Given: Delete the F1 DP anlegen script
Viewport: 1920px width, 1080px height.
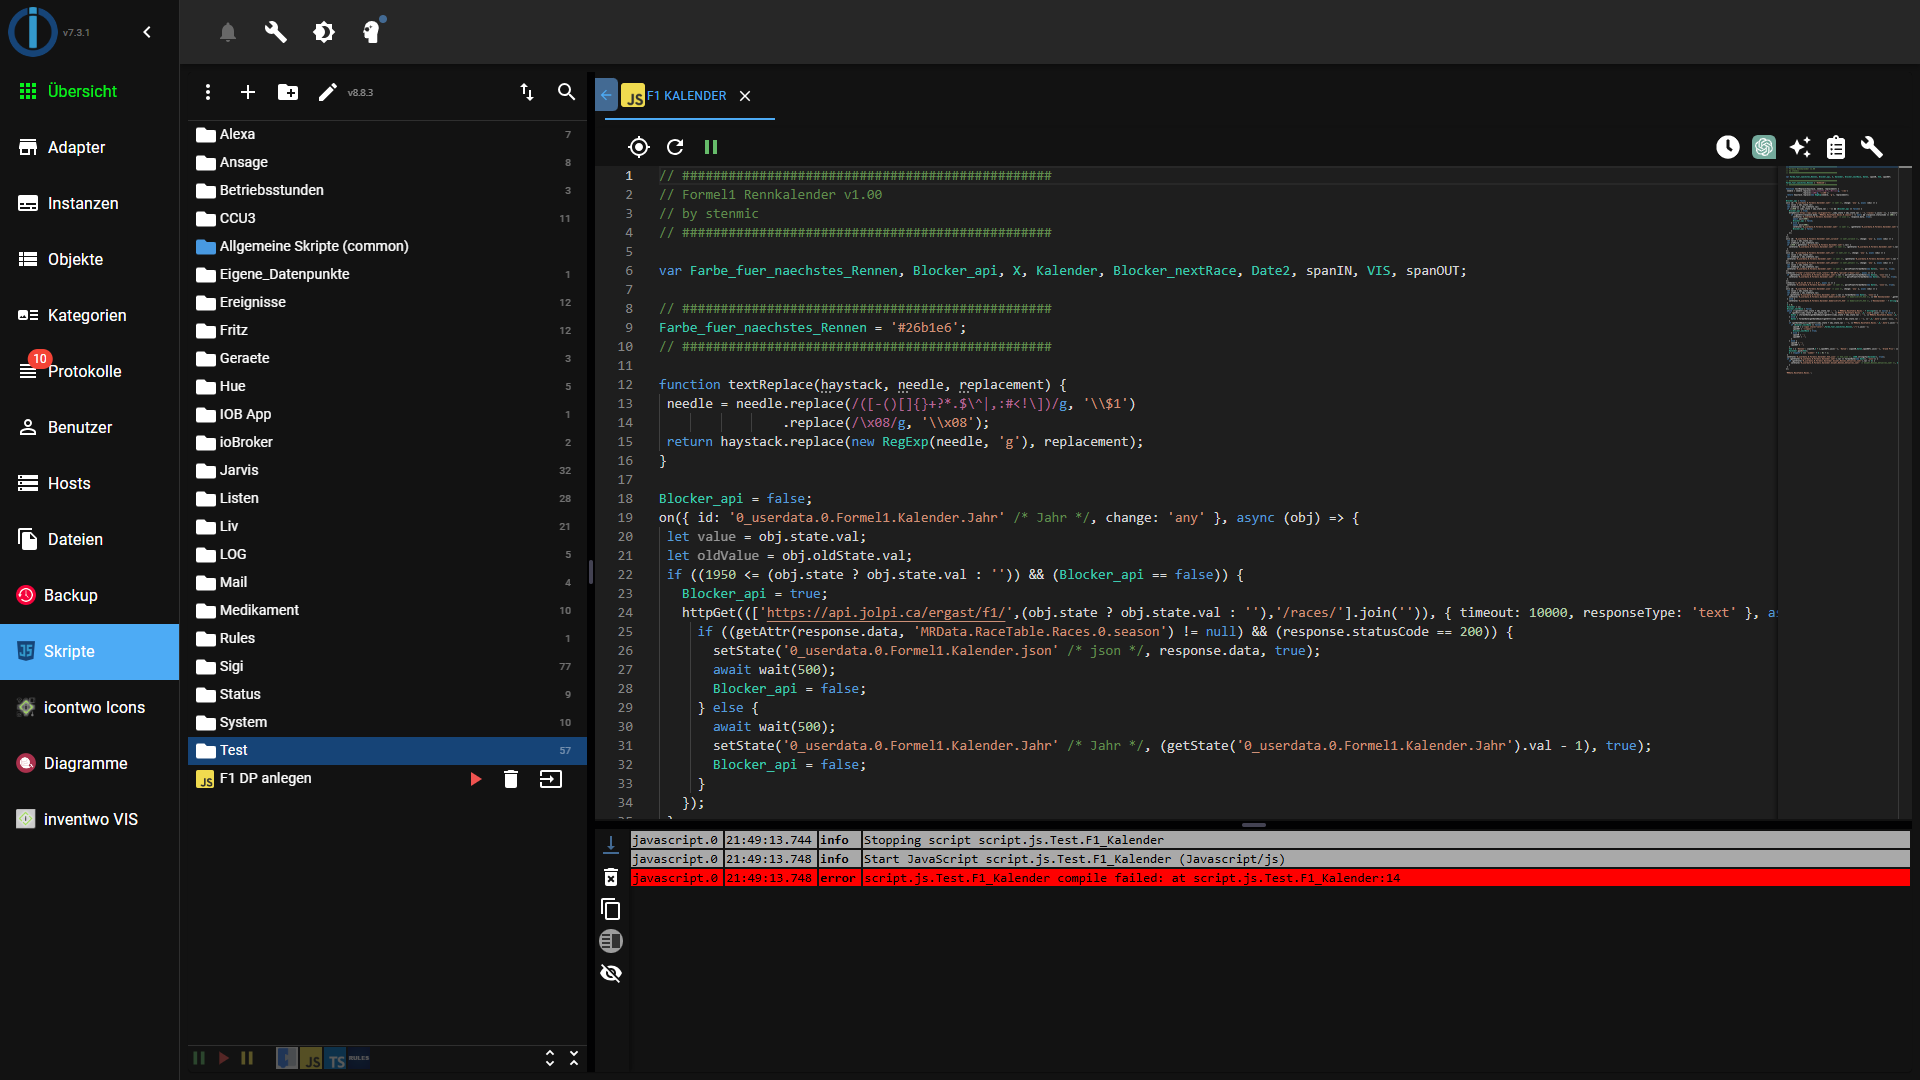Looking at the screenshot, I should pyautogui.click(x=511, y=779).
